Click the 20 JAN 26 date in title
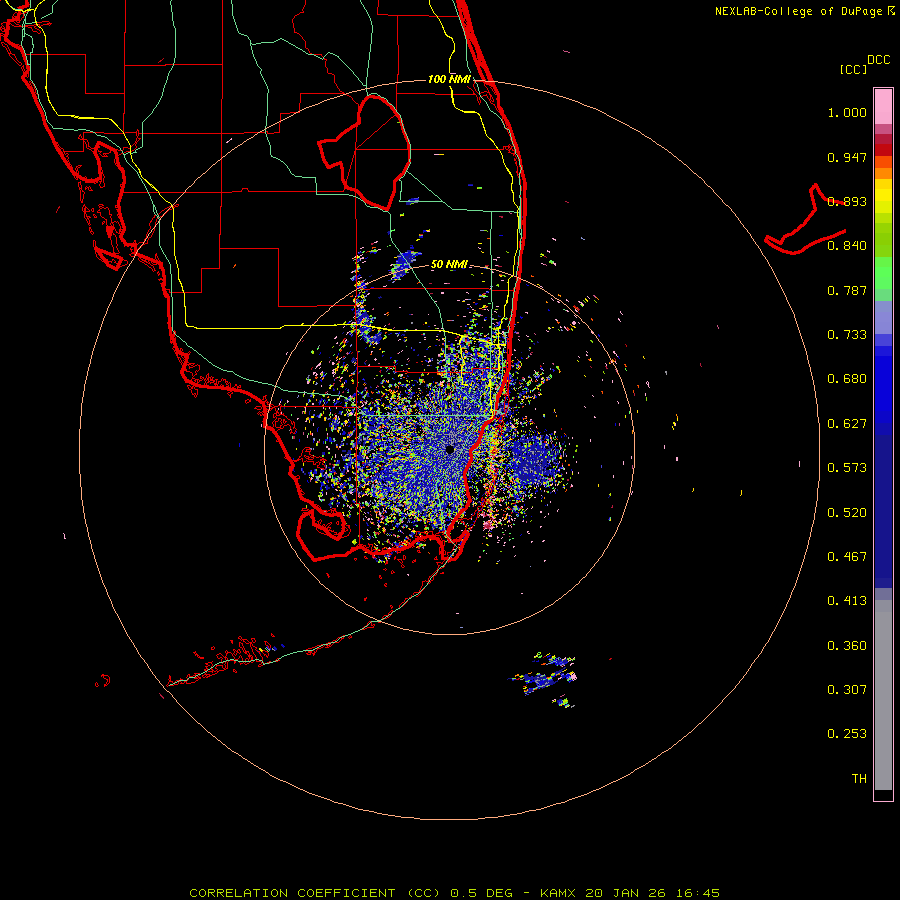 click(x=626, y=893)
